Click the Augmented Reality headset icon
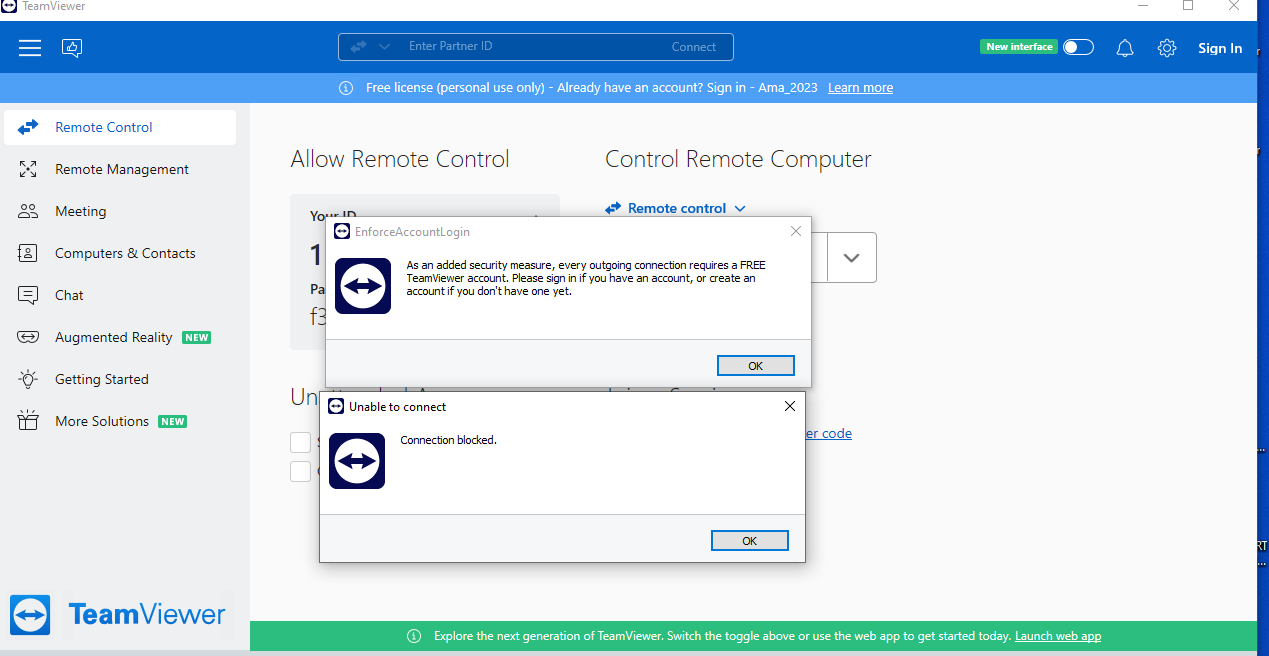1269x656 pixels. (x=28, y=337)
